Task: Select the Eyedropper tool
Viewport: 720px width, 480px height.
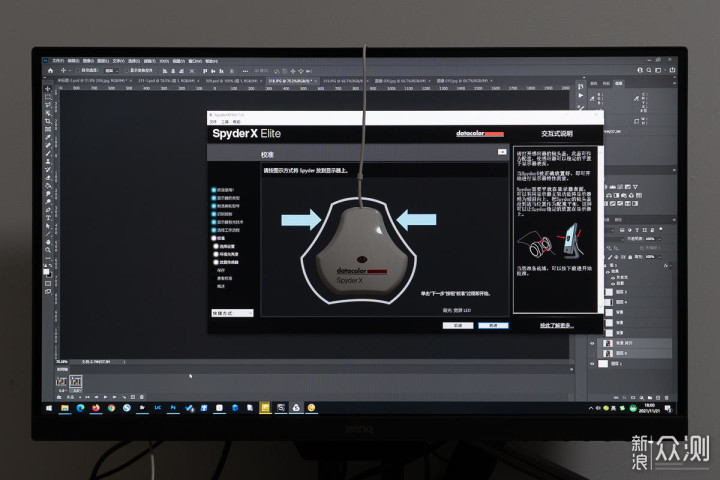Action: click(48, 137)
